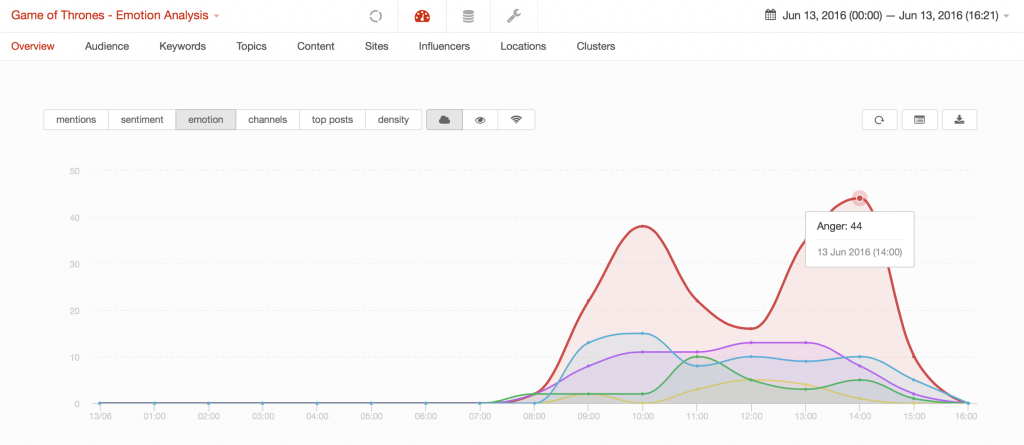
Task: Open the Influencers tab
Action: point(444,46)
